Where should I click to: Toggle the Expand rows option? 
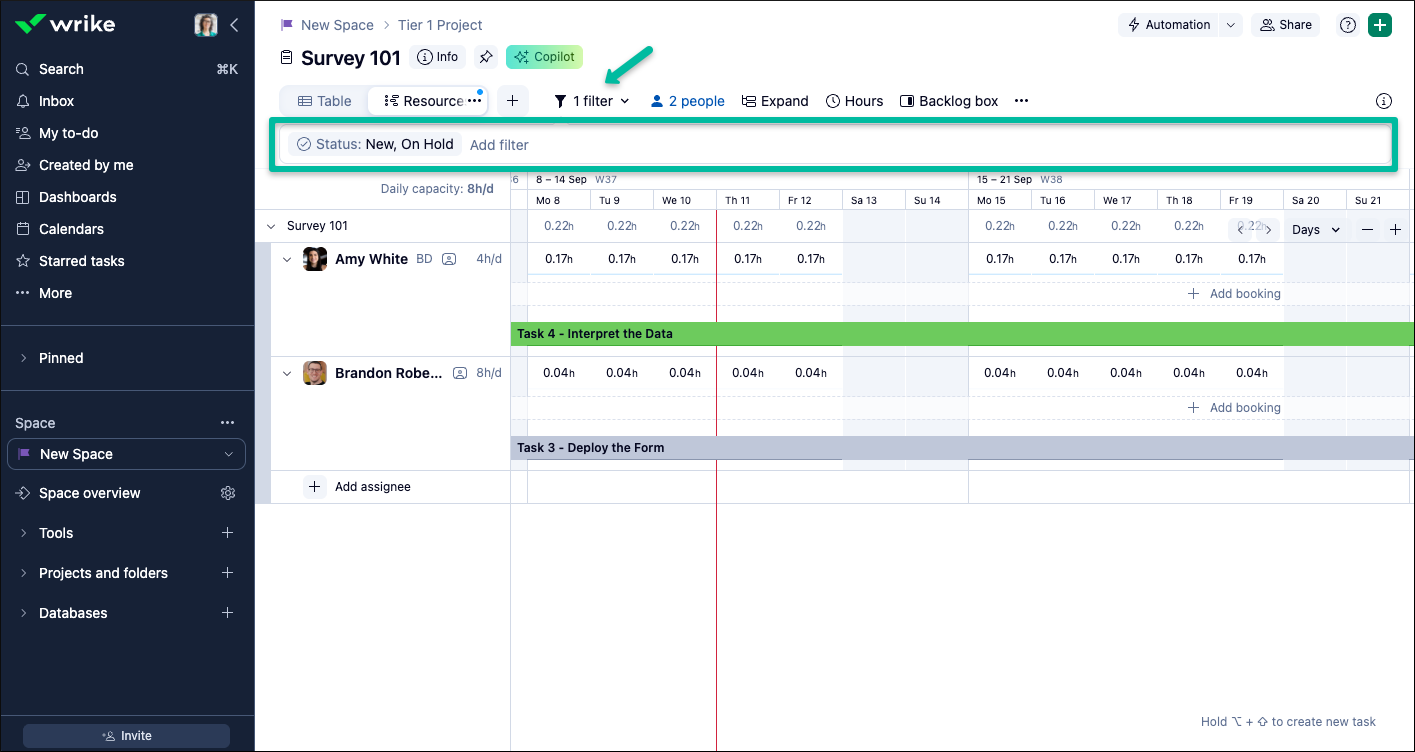774,101
